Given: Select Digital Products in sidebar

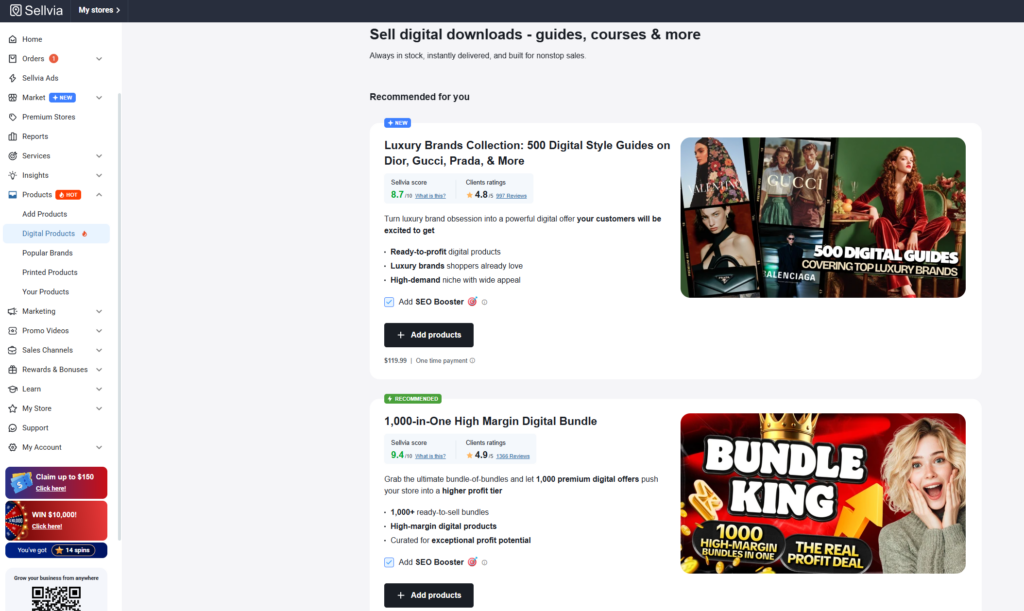Looking at the screenshot, I should [56, 234].
